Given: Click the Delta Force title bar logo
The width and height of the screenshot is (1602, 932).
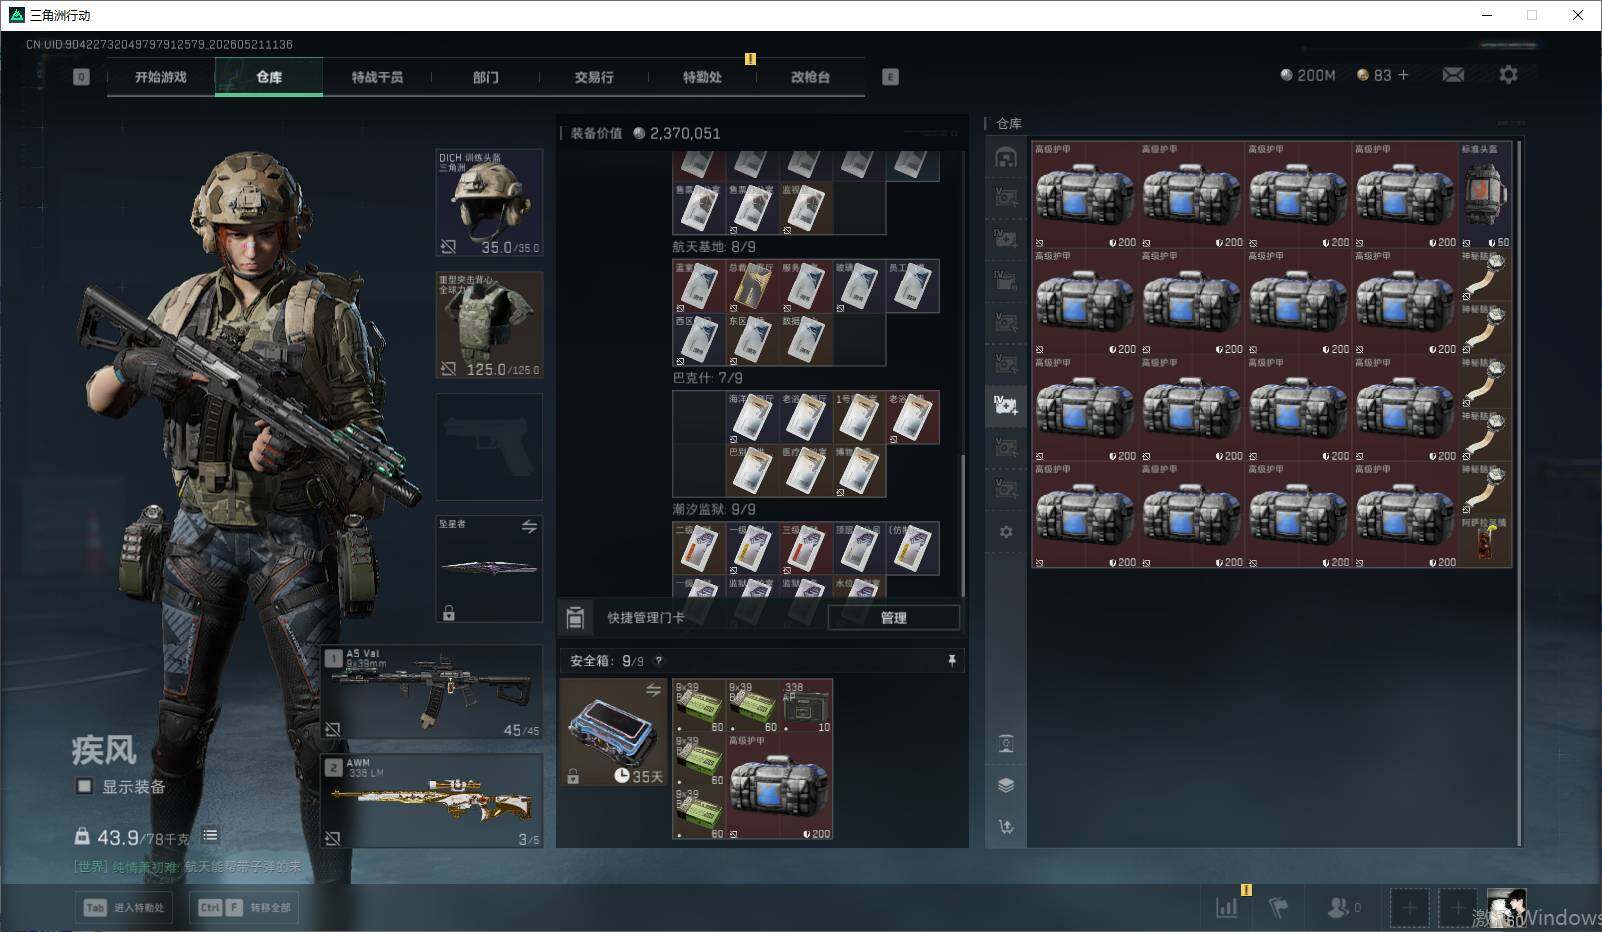Looking at the screenshot, I should [15, 15].
